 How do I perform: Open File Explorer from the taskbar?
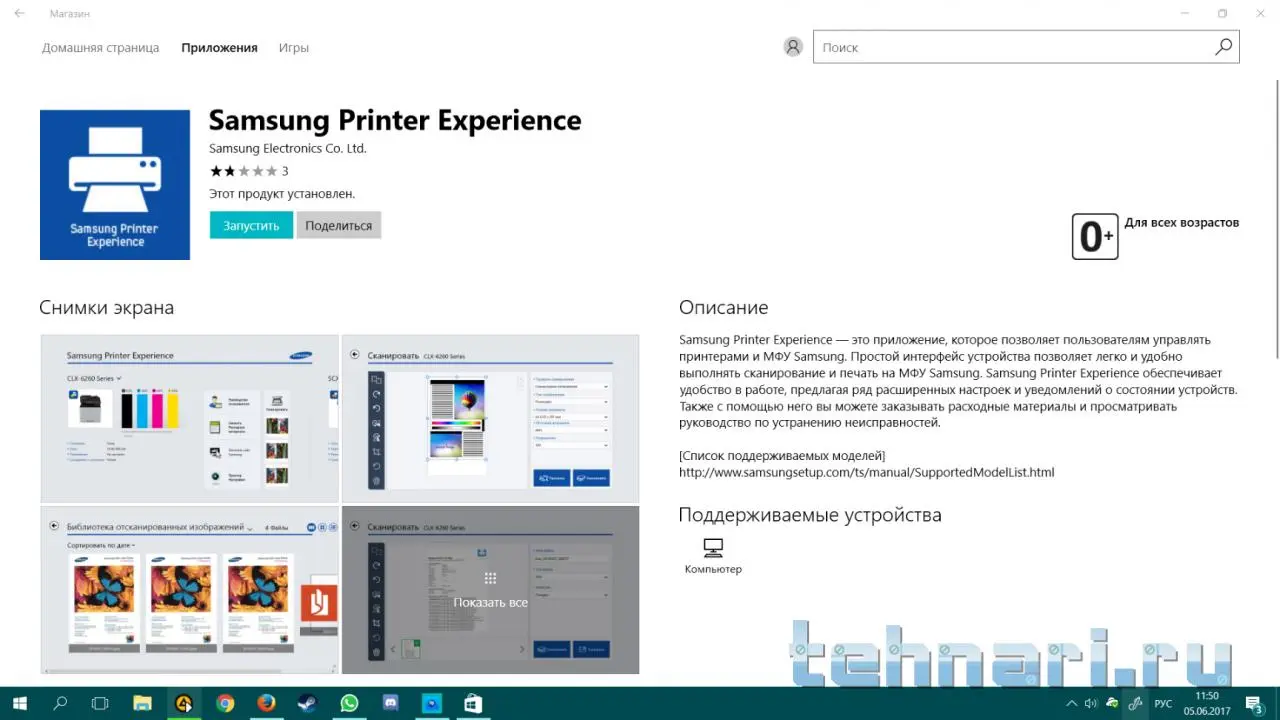pyautogui.click(x=142, y=703)
